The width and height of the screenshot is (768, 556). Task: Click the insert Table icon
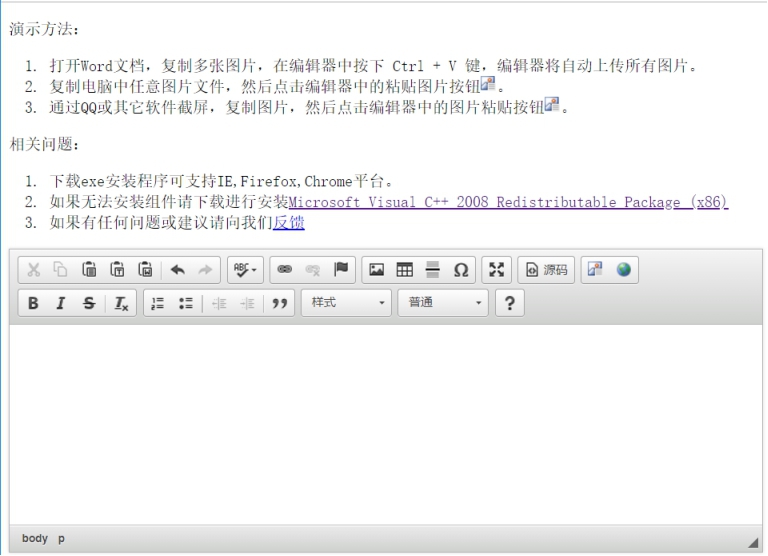tap(405, 269)
